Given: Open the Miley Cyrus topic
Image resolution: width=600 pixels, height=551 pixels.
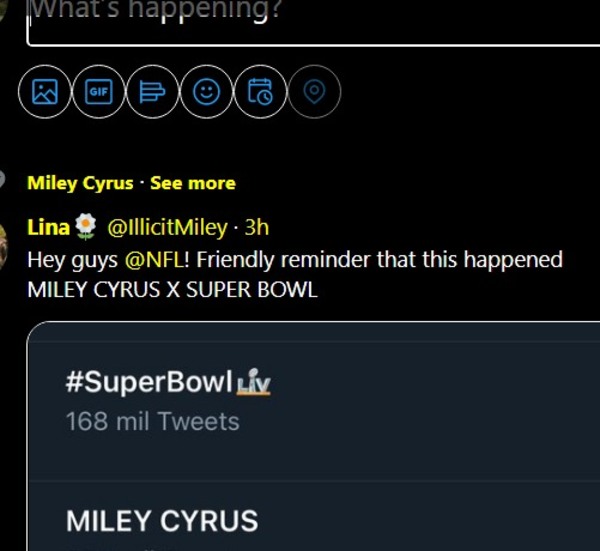Looking at the screenshot, I should click(x=80, y=183).
